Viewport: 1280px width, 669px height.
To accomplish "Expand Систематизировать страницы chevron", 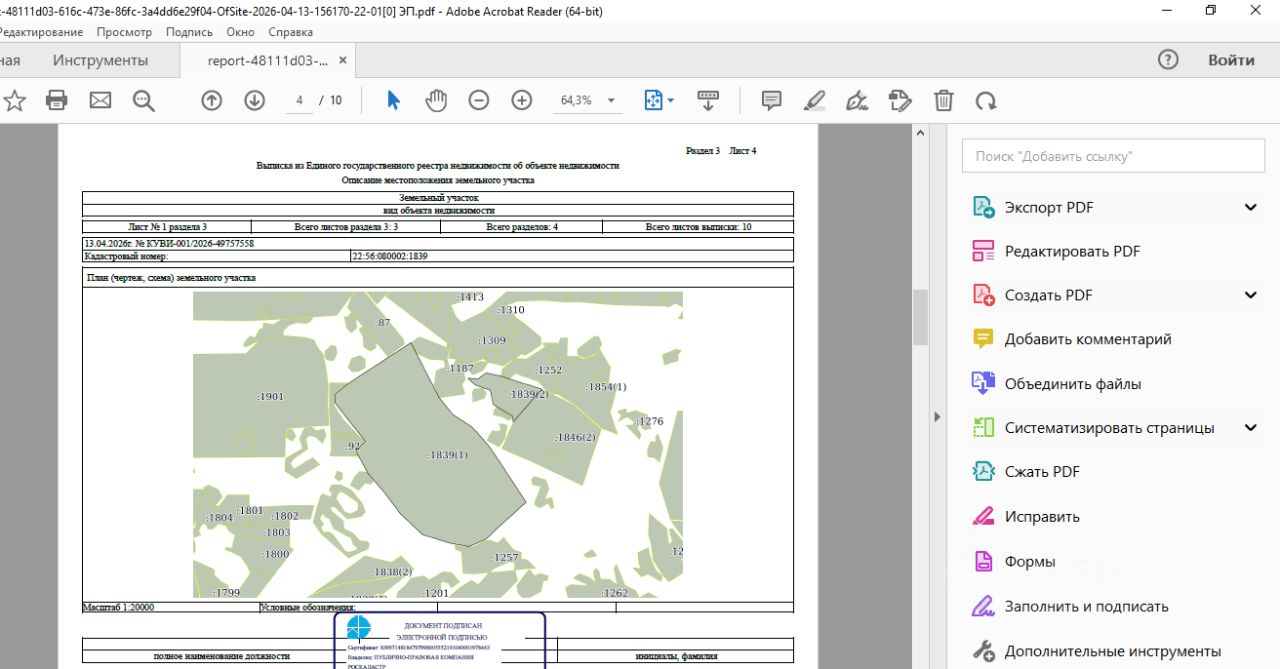I will [x=1250, y=428].
